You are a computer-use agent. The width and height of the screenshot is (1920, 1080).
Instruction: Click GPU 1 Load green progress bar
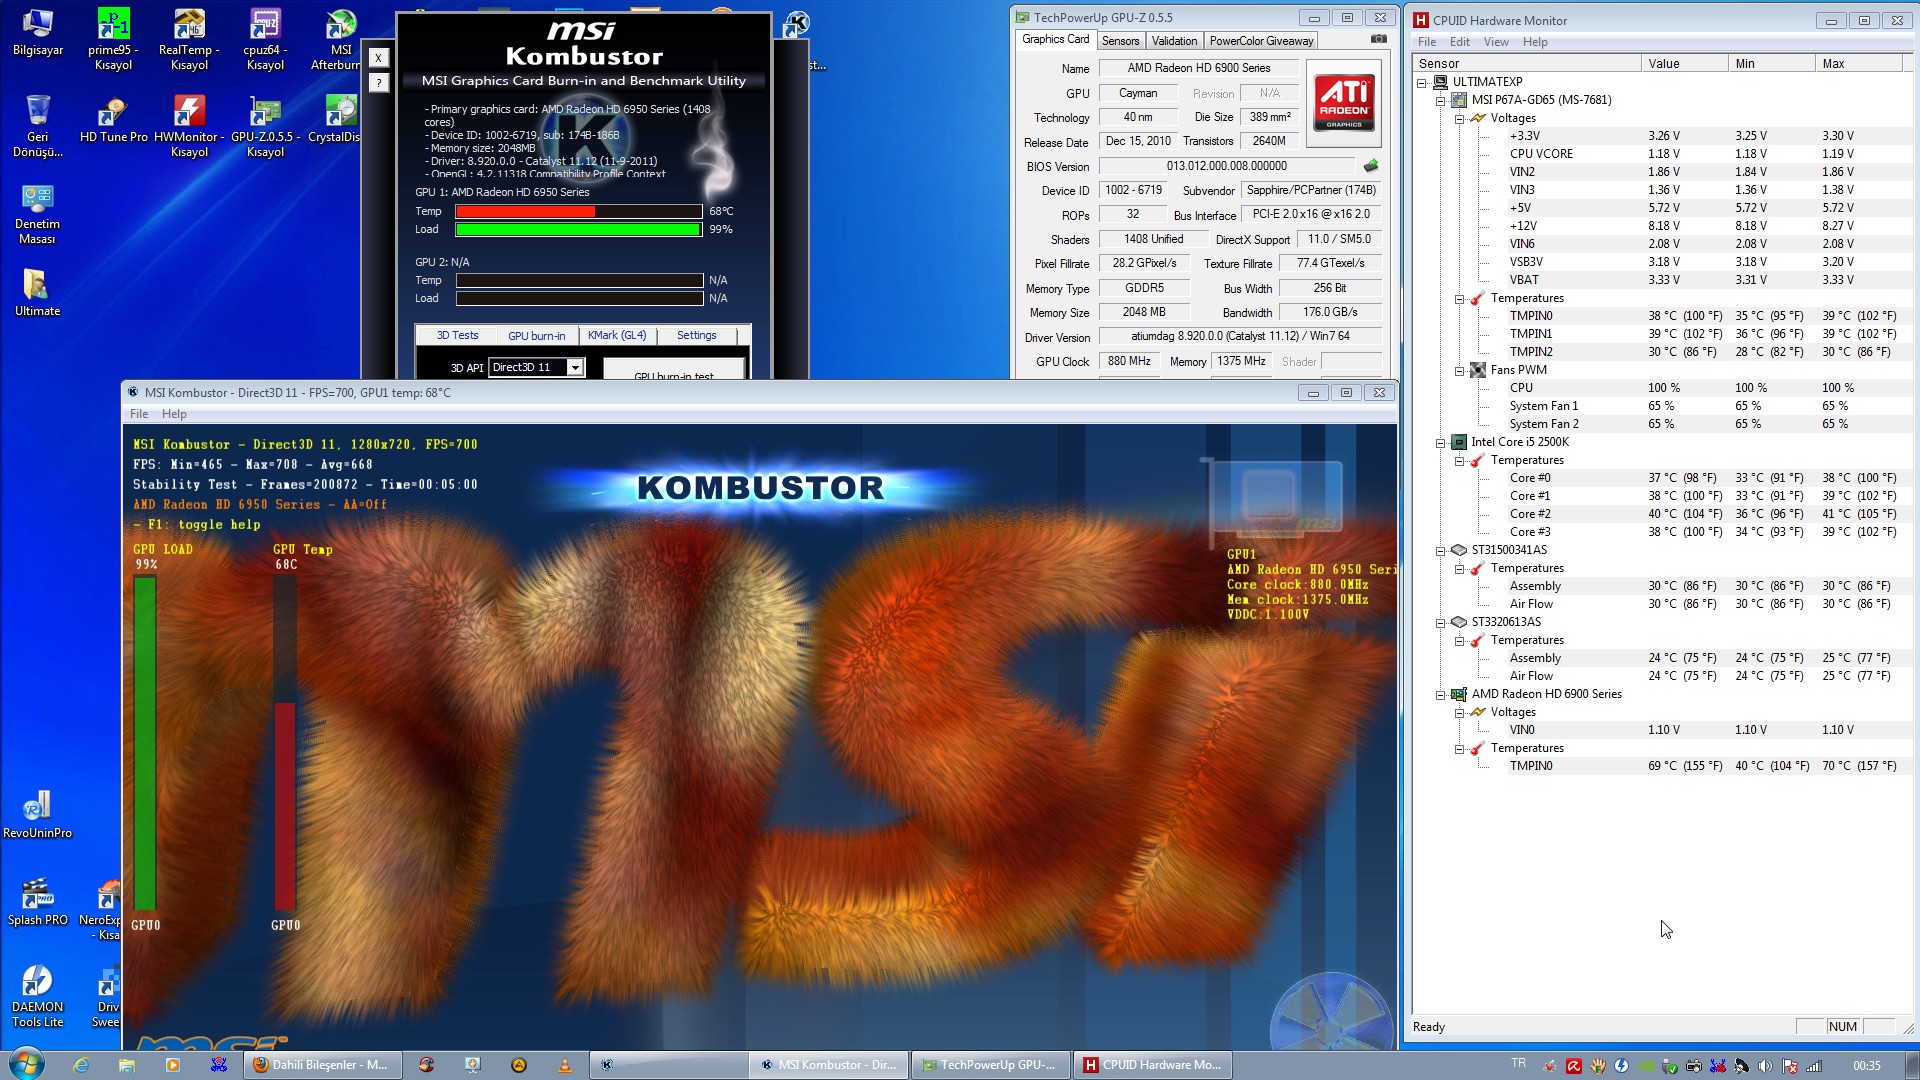tap(578, 230)
